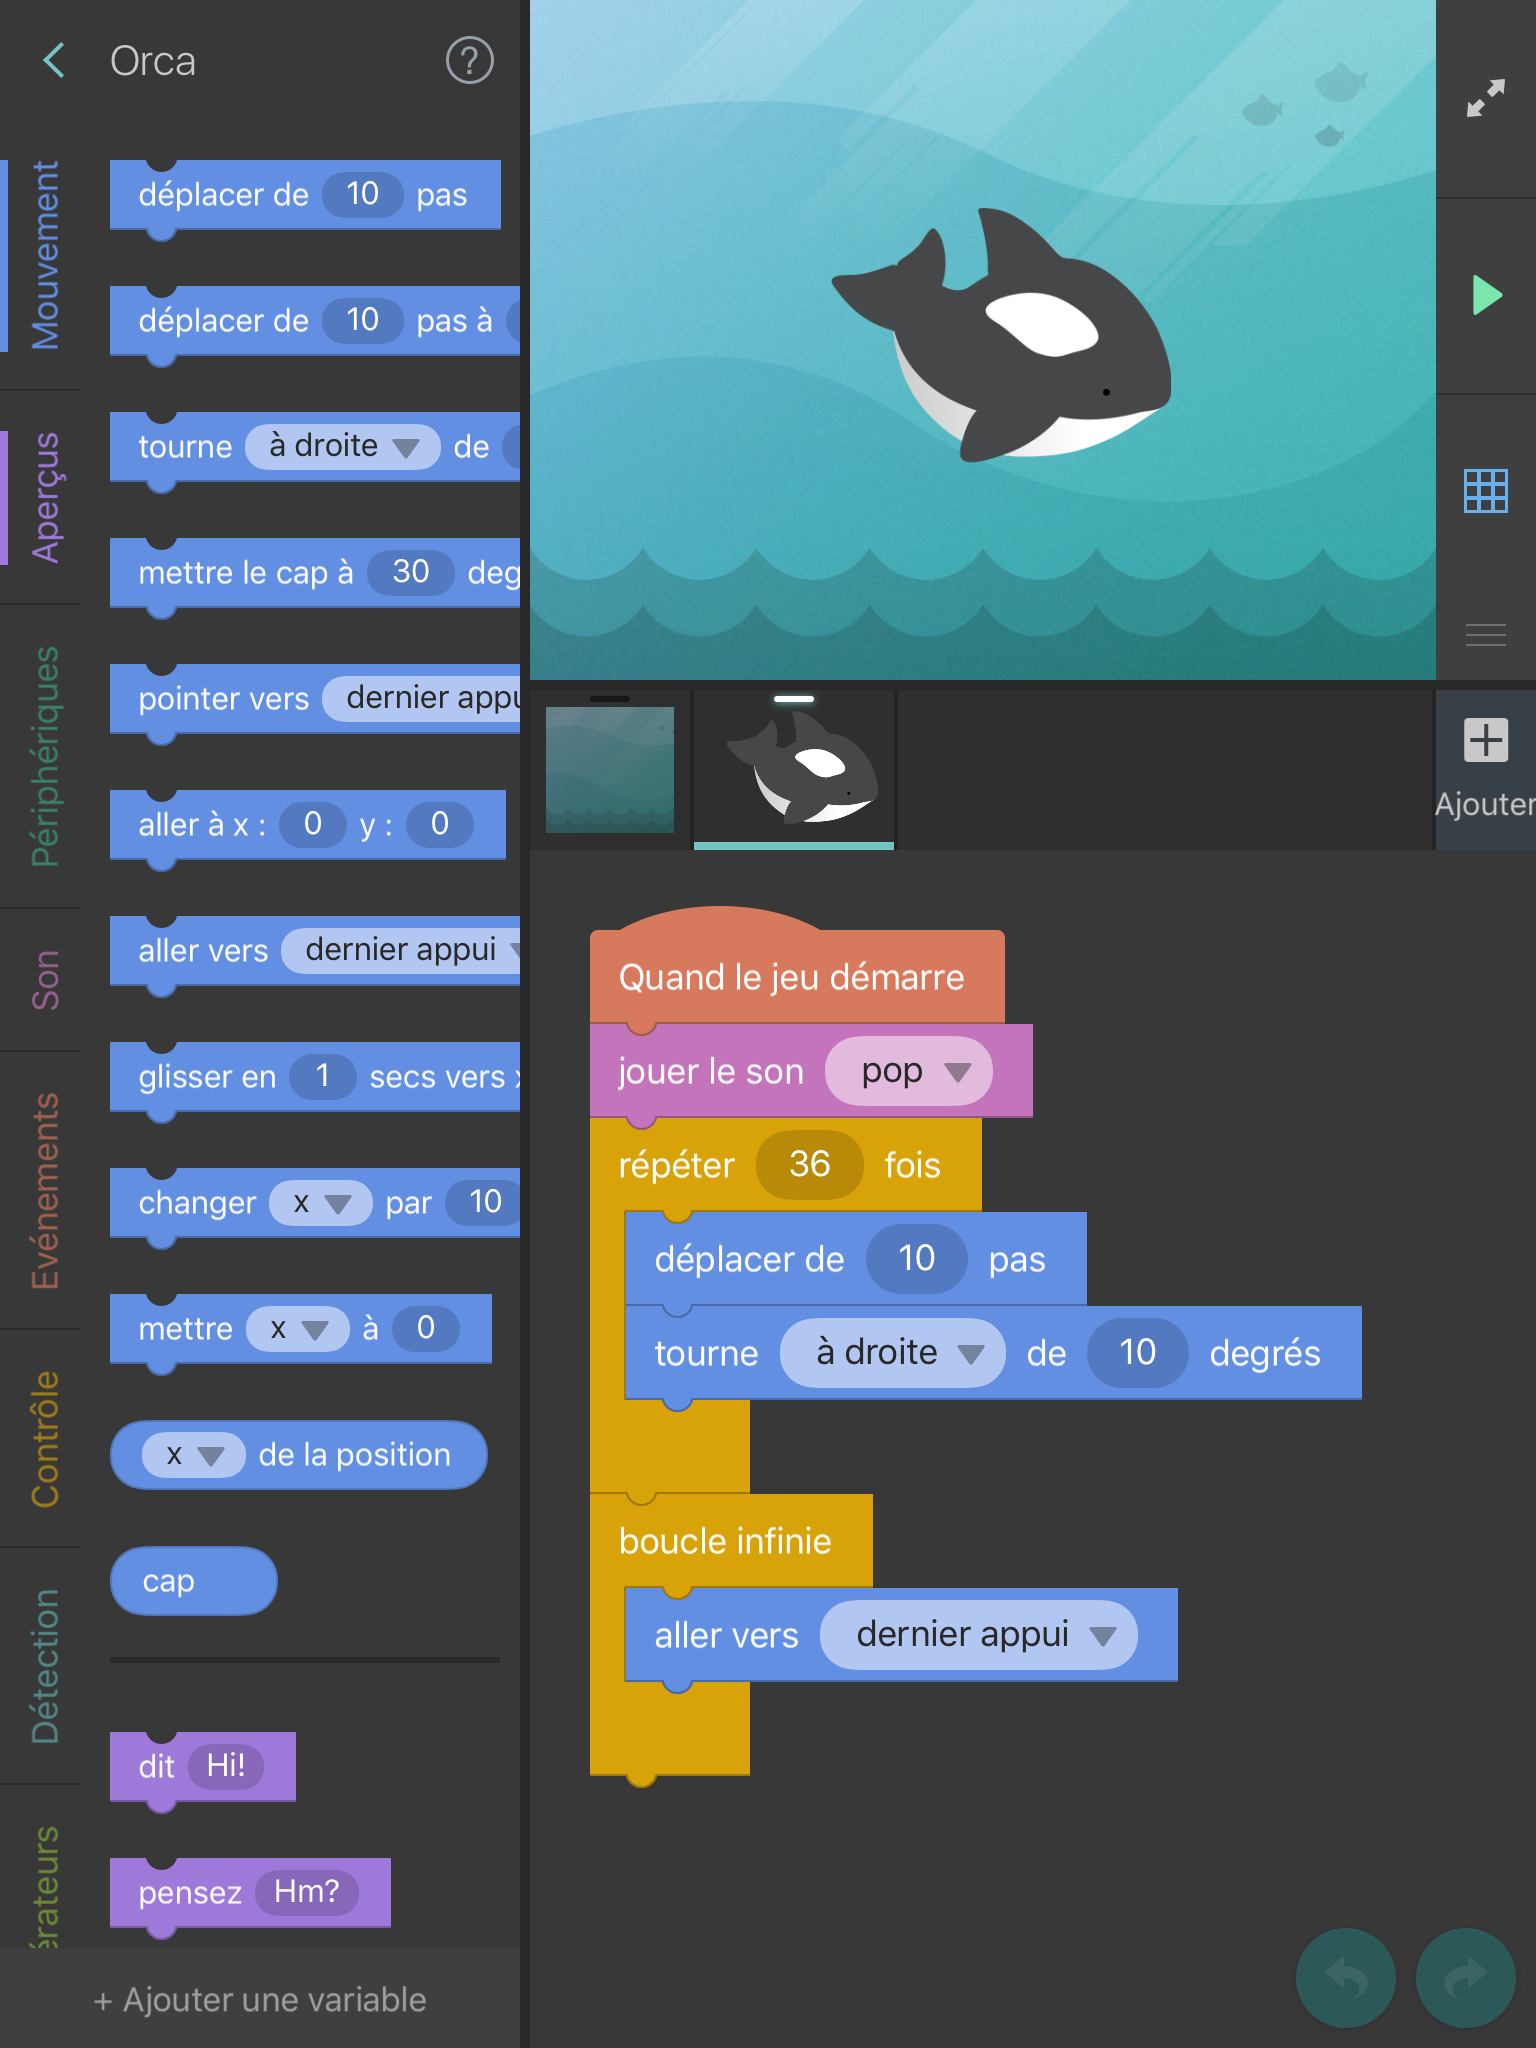Open the Son category tab
Image resolution: width=1536 pixels, height=2048 pixels.
click(x=44, y=979)
